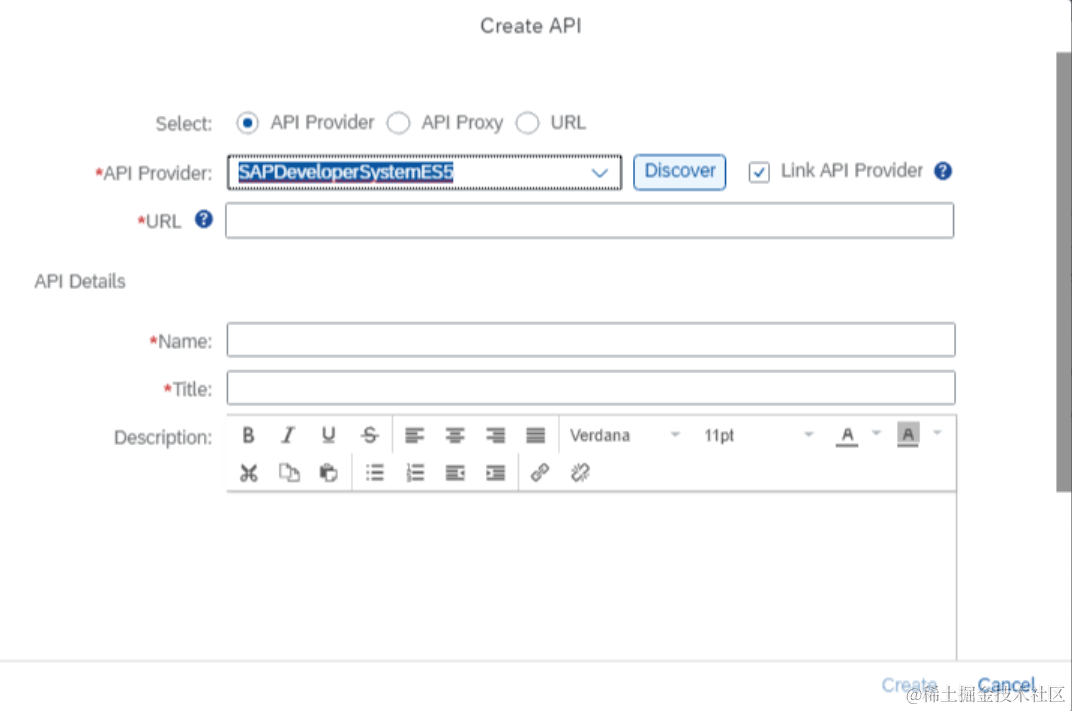Remove hyperlink with unlink icon
Viewport: 1072px width, 711px height.
coord(580,472)
